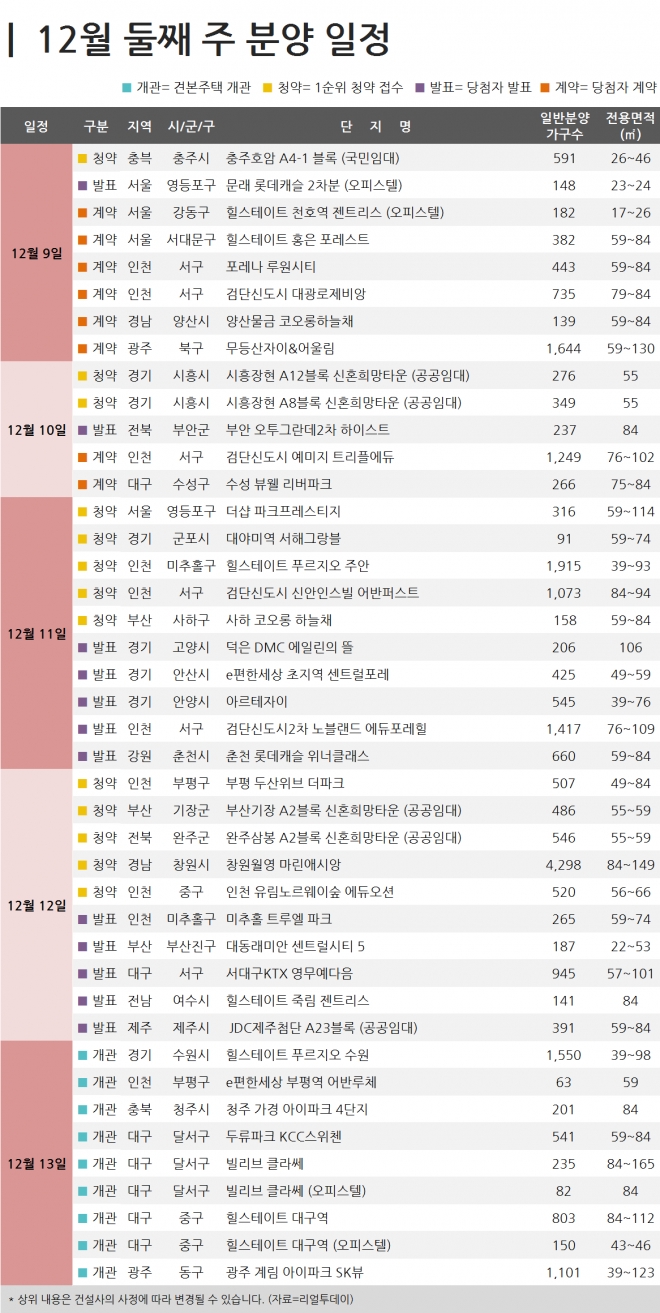
Task: Click 'e편한세상 부평역 어반루체'
Action: coord(302,1082)
